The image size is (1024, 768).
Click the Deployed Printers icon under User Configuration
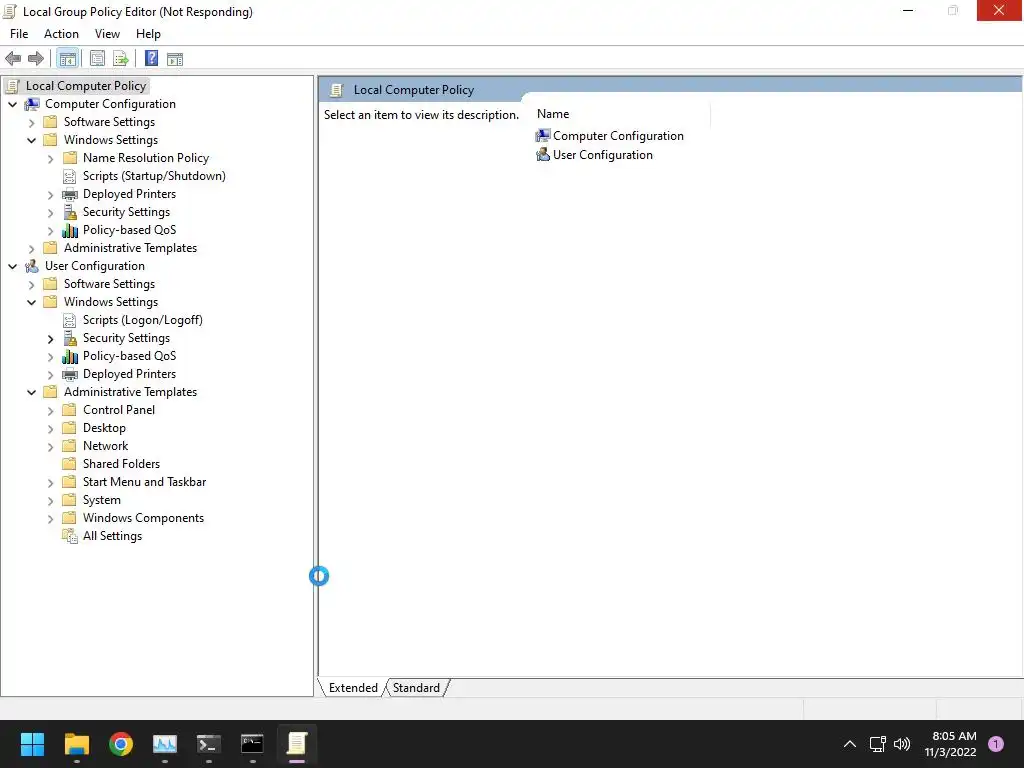pos(69,374)
